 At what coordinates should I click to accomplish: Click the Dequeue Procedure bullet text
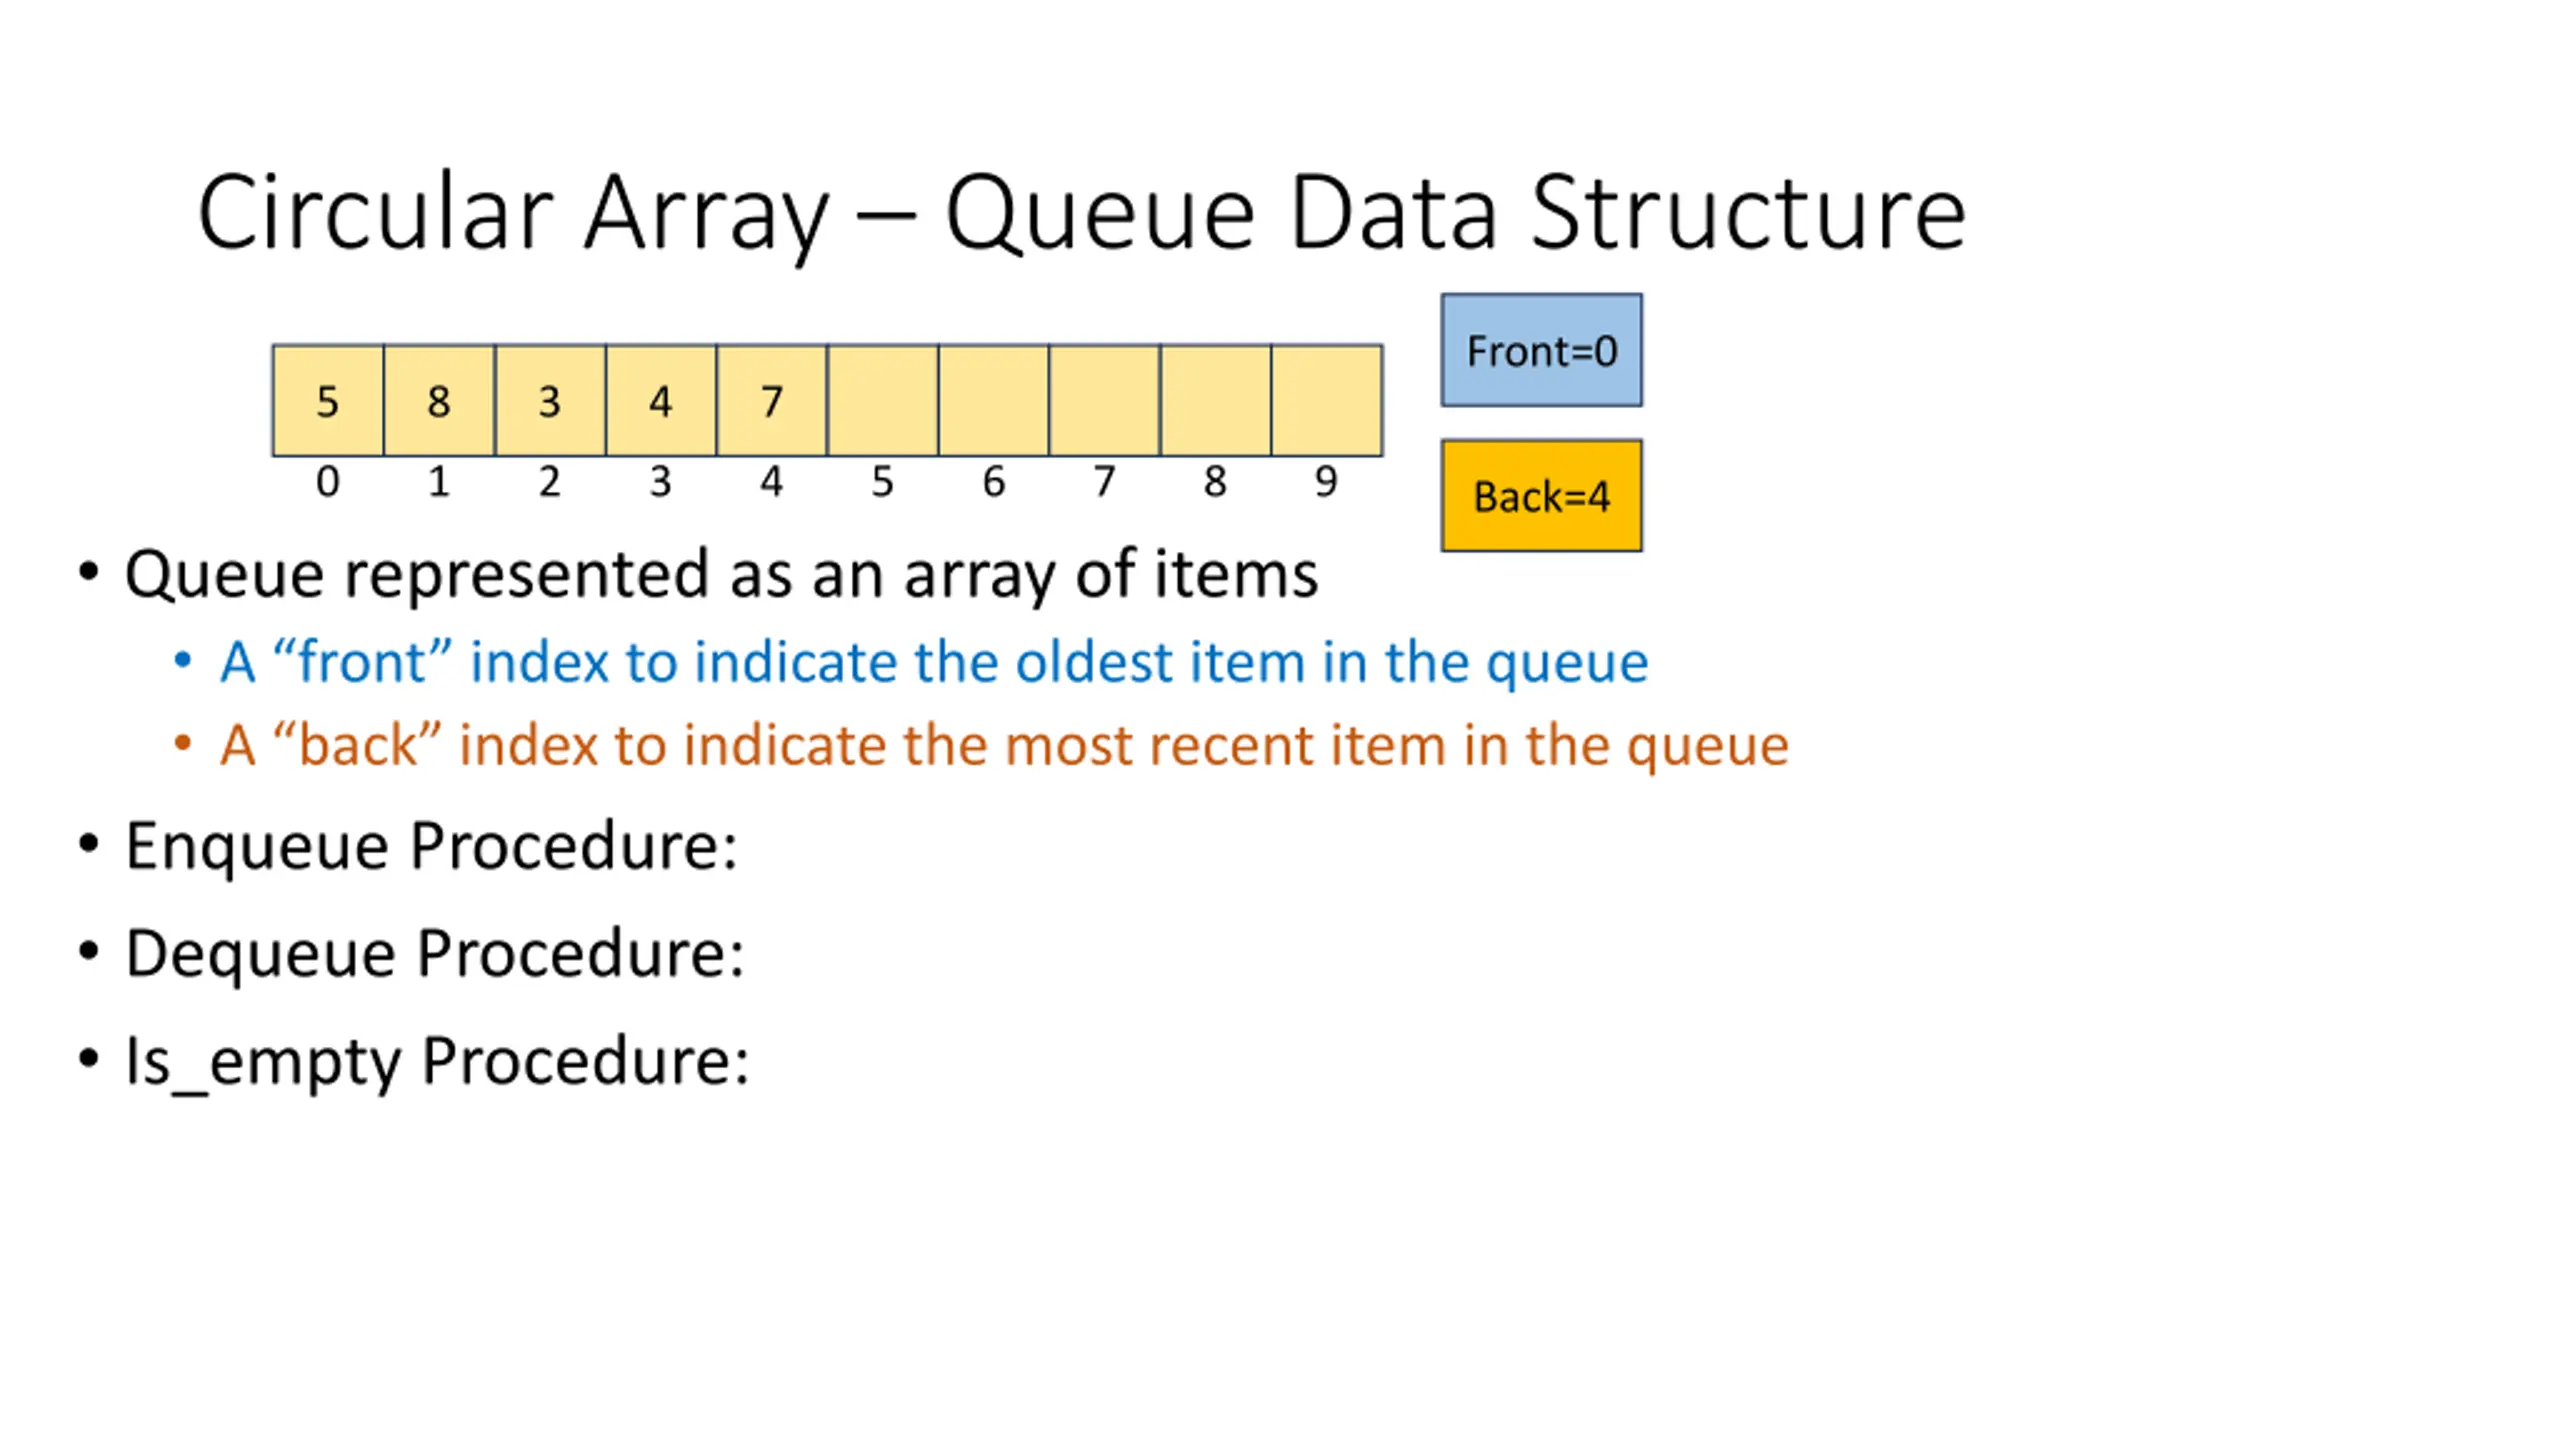pos(435,954)
